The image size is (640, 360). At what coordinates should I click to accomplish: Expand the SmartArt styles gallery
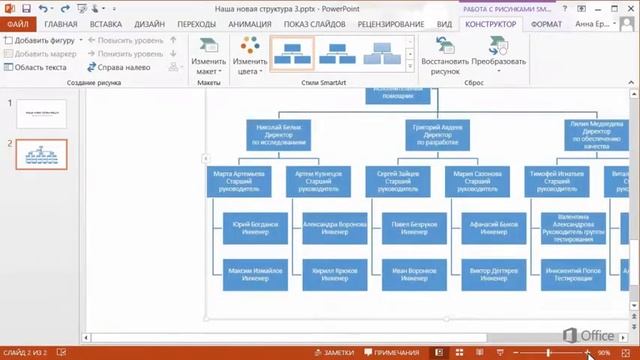[x=410, y=67]
